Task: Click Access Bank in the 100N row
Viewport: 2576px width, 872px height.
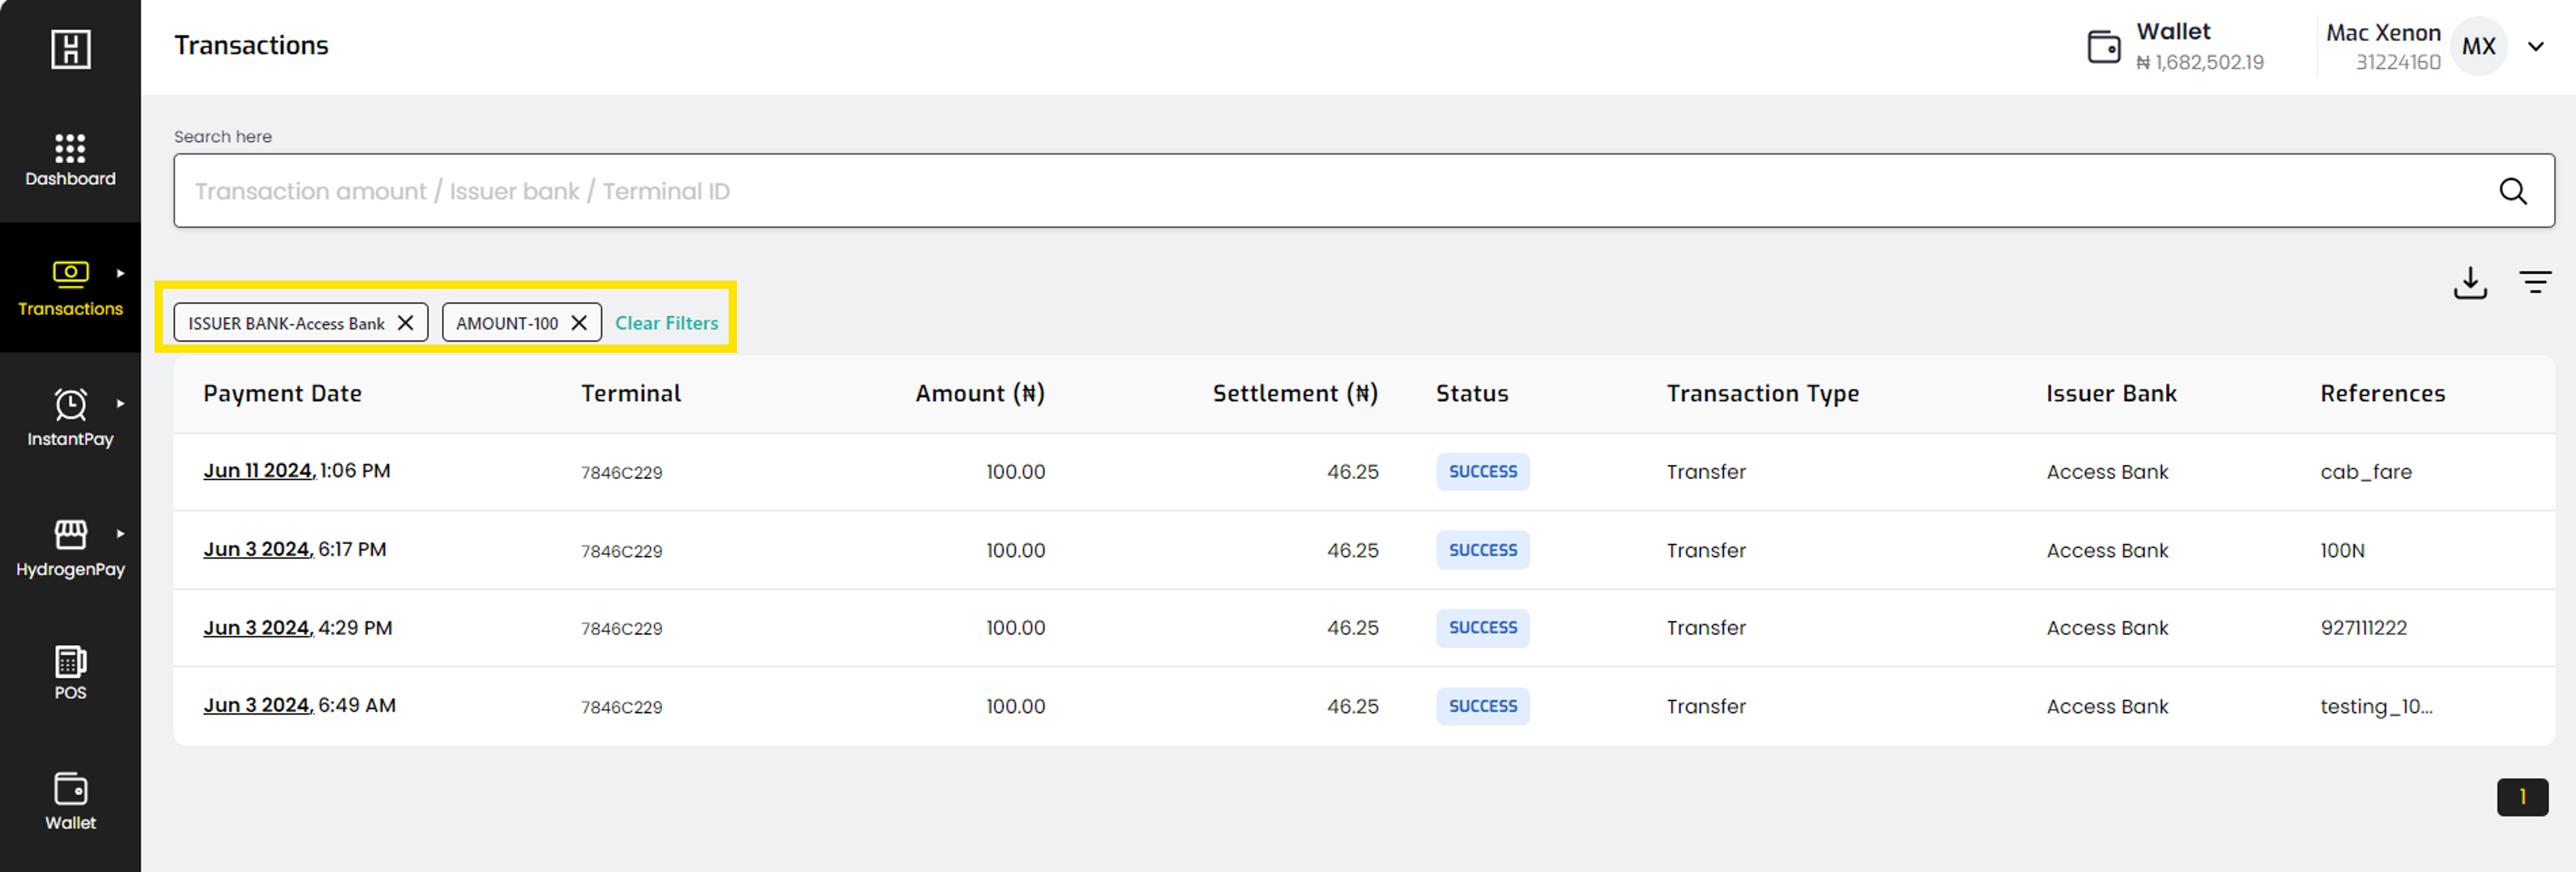Action: point(2107,550)
